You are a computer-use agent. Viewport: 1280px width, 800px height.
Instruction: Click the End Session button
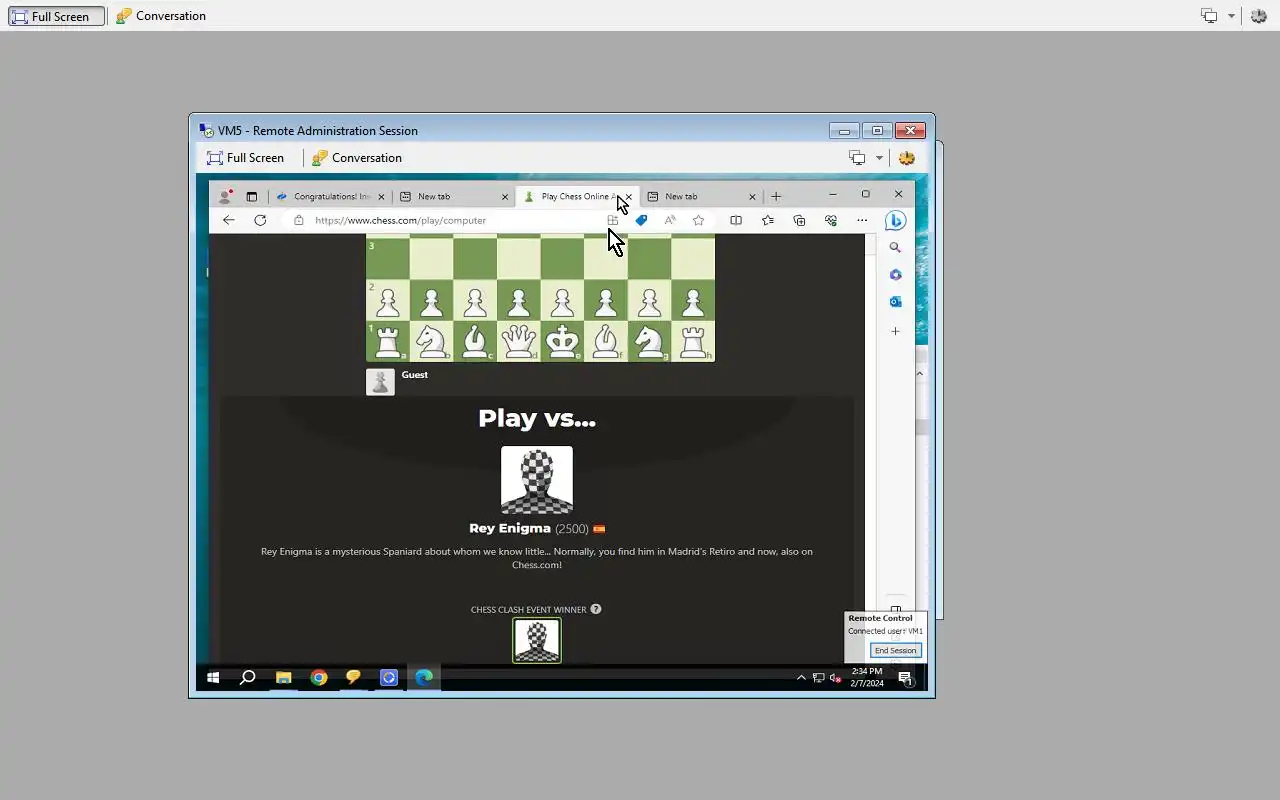(895, 650)
